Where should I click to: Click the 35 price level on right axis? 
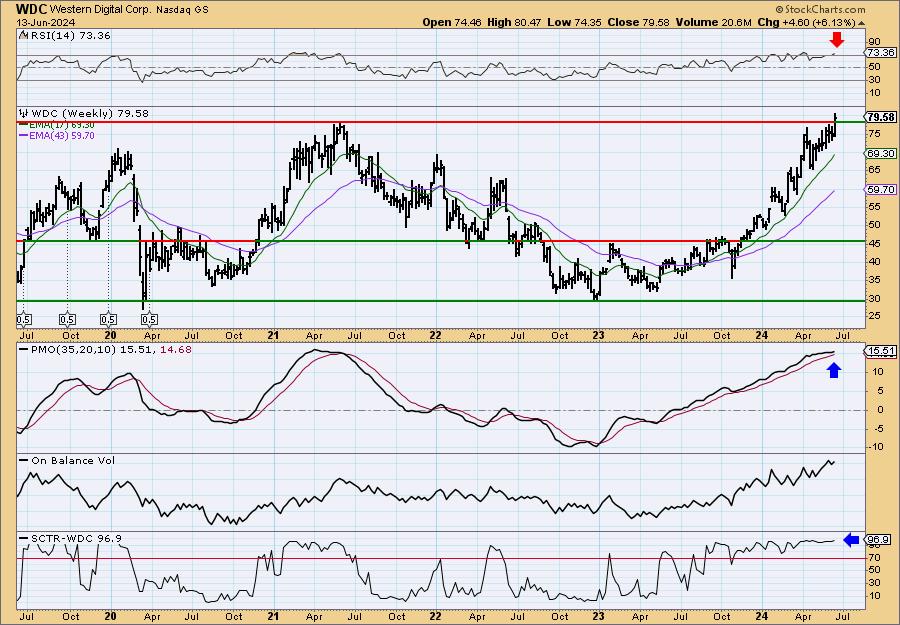coord(874,280)
